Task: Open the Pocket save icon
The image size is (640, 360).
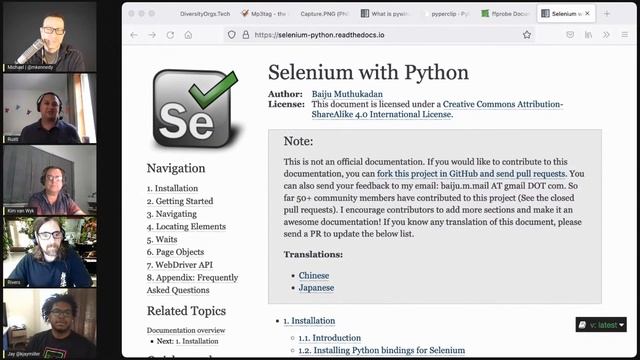Action: [570, 35]
